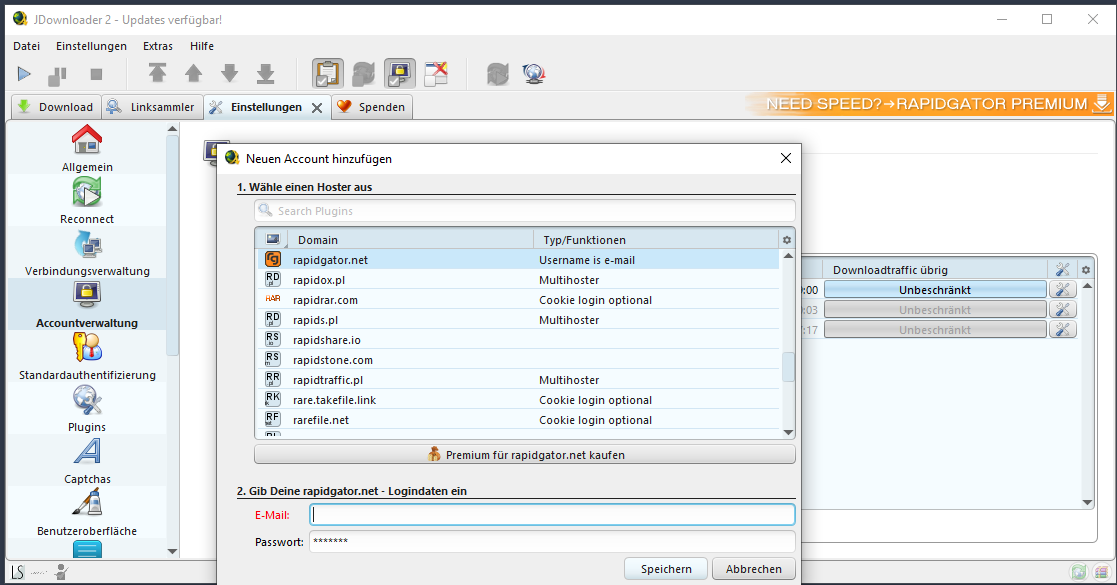The image size is (1117, 585).
Task: Click the LS icon in status bar
Action: point(18,571)
